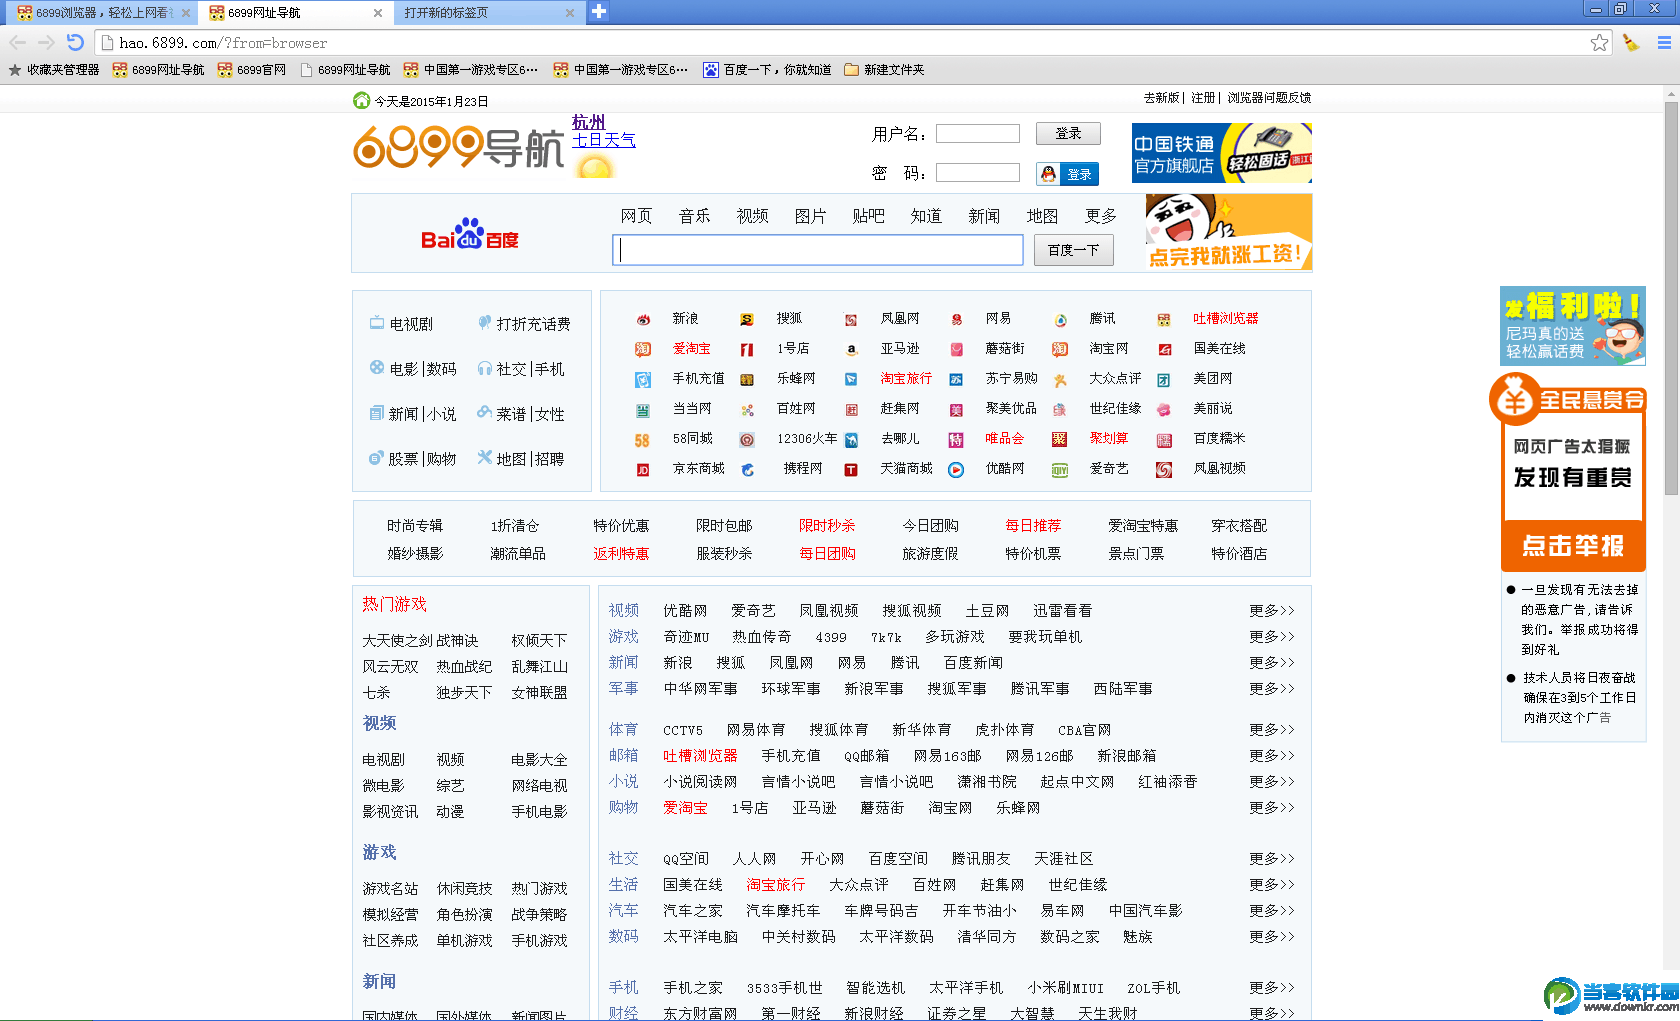
Task: Expand 更多>> in the 社交 row
Action: (x=1271, y=859)
